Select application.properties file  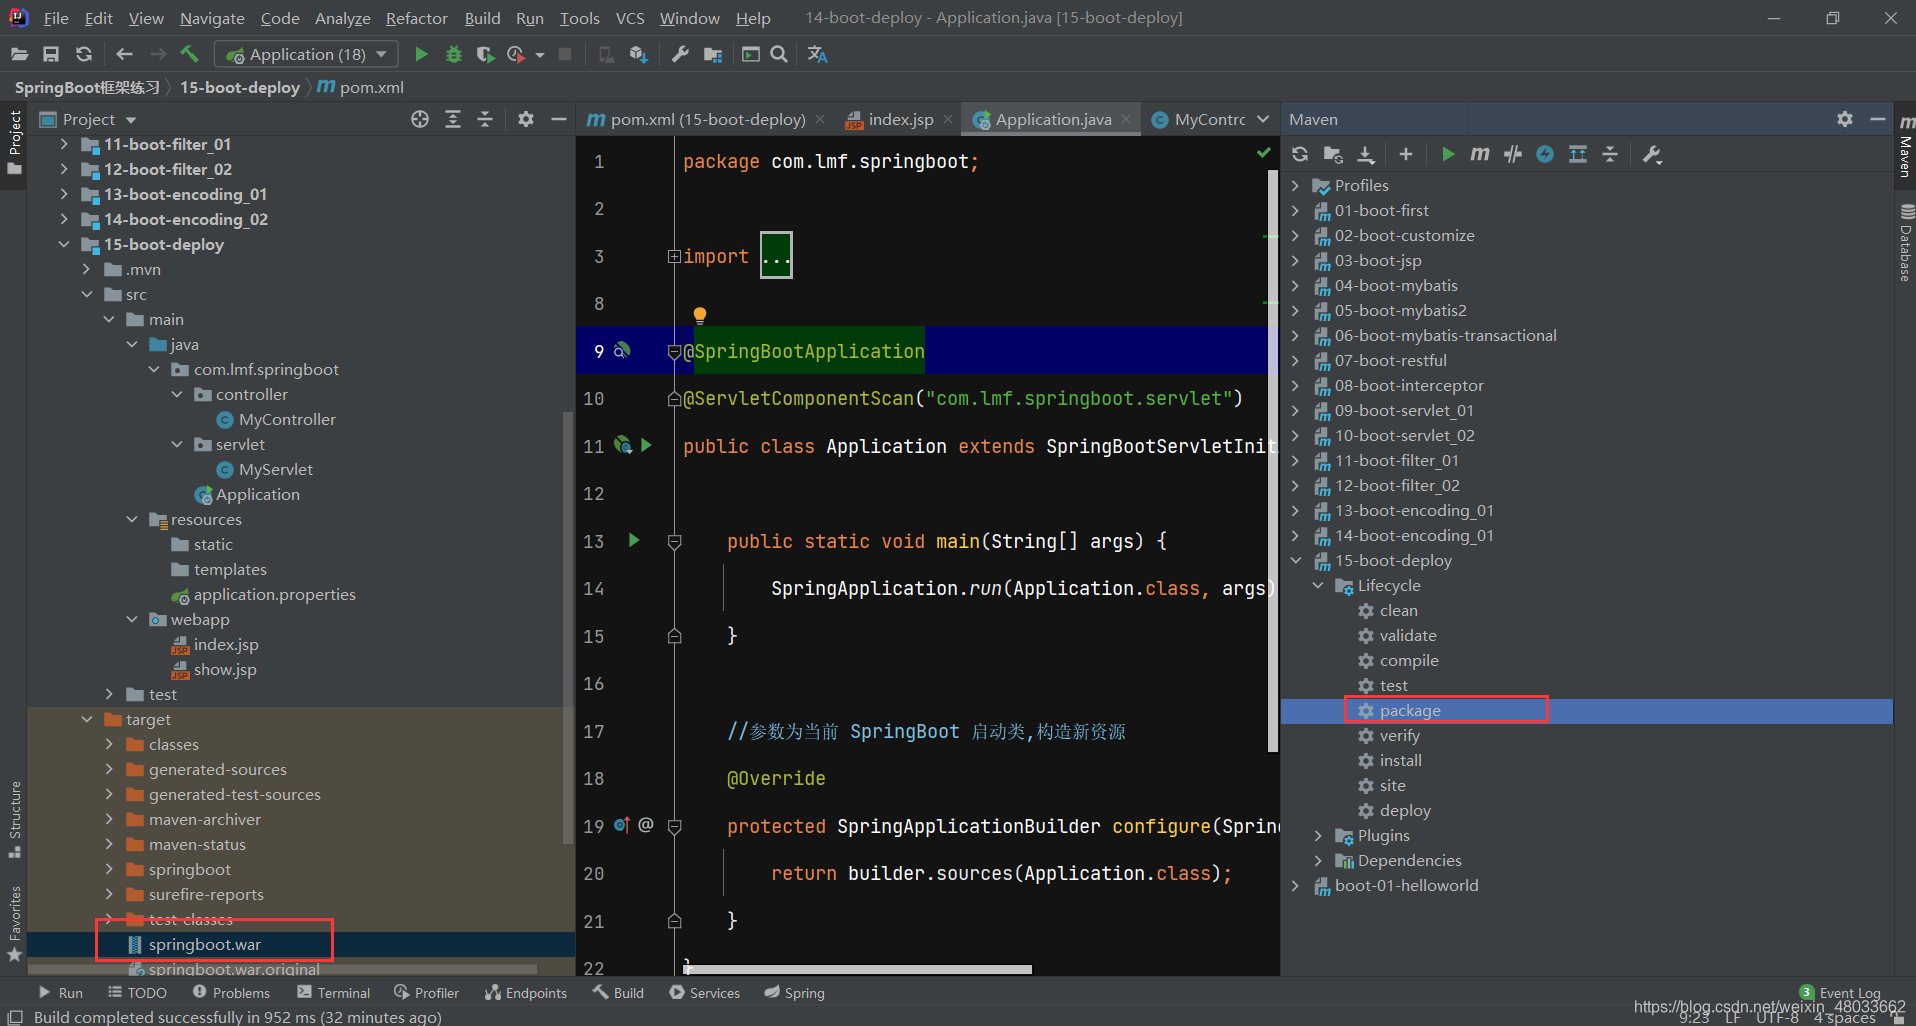pos(274,594)
